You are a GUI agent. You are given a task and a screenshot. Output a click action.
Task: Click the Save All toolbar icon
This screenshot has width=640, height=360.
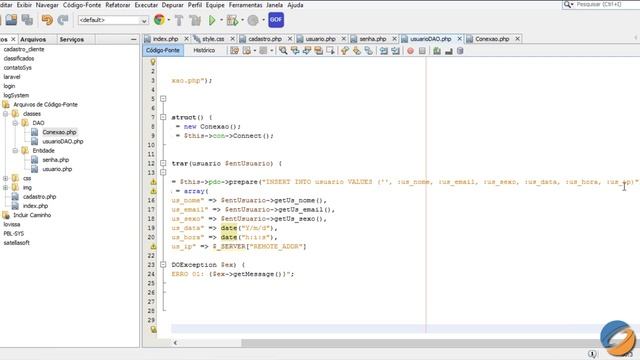(27, 20)
